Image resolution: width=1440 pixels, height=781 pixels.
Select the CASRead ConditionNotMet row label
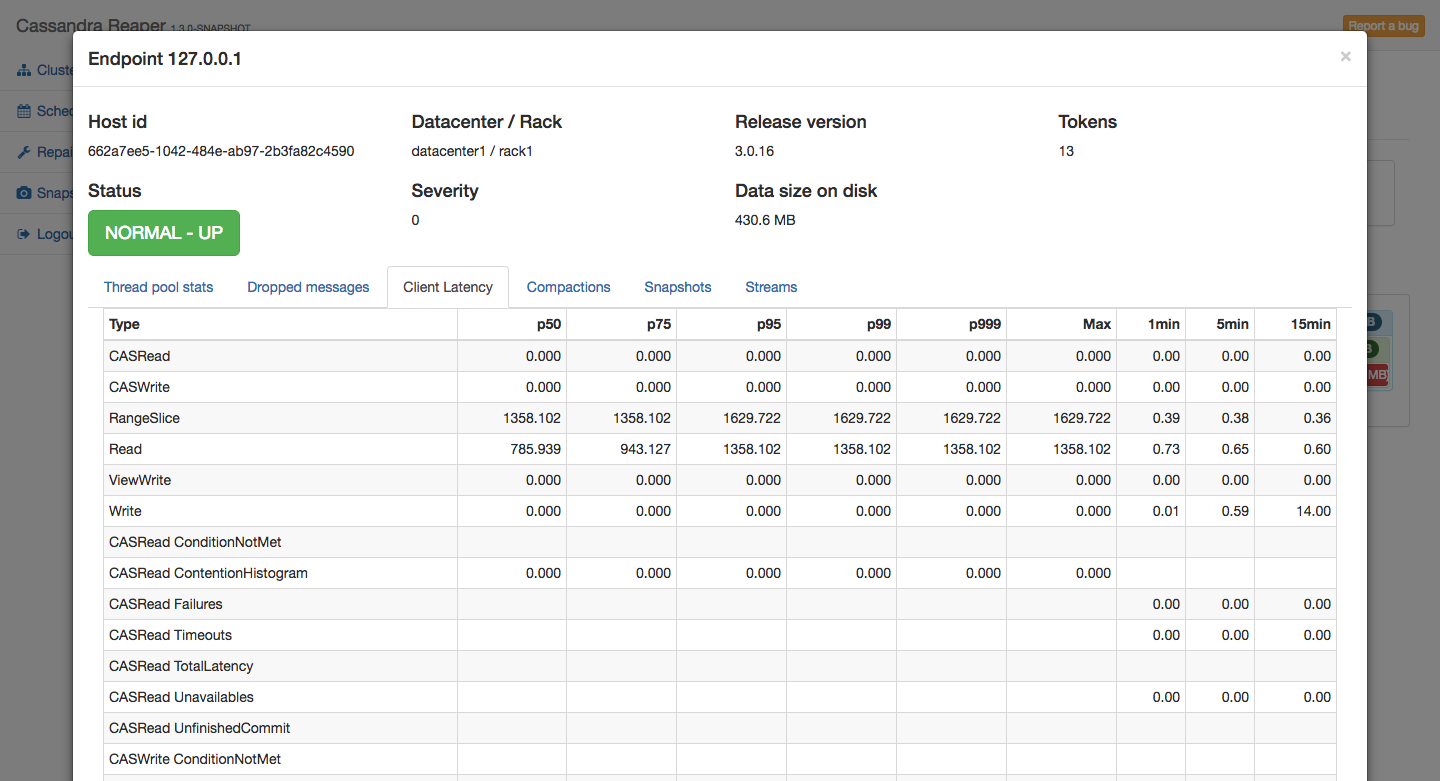coord(195,542)
